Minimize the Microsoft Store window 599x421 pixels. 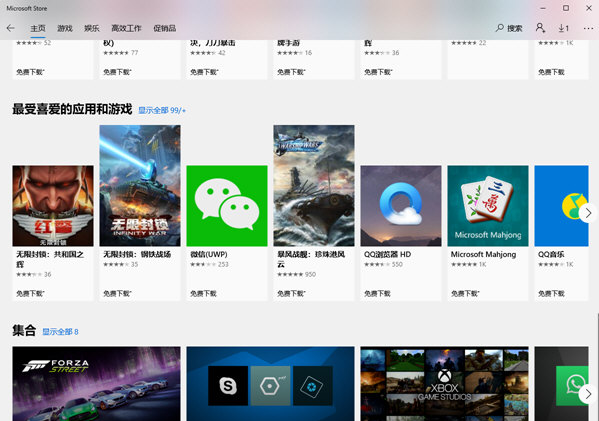(543, 8)
